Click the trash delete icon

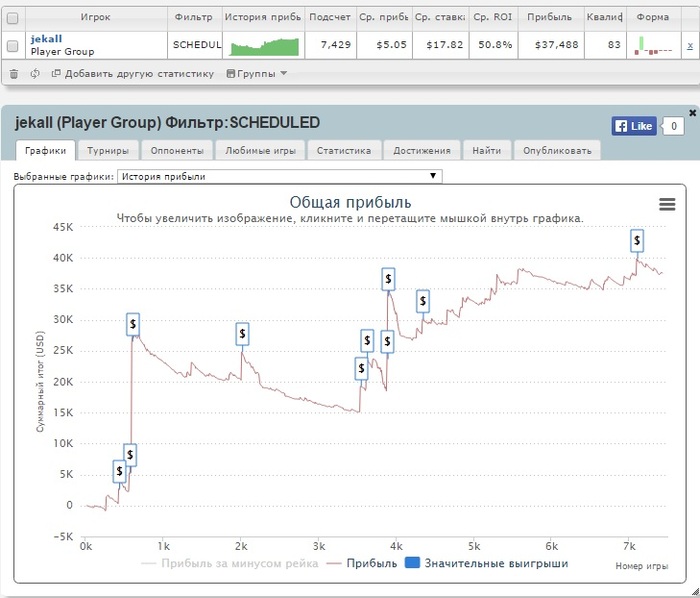(x=14, y=74)
